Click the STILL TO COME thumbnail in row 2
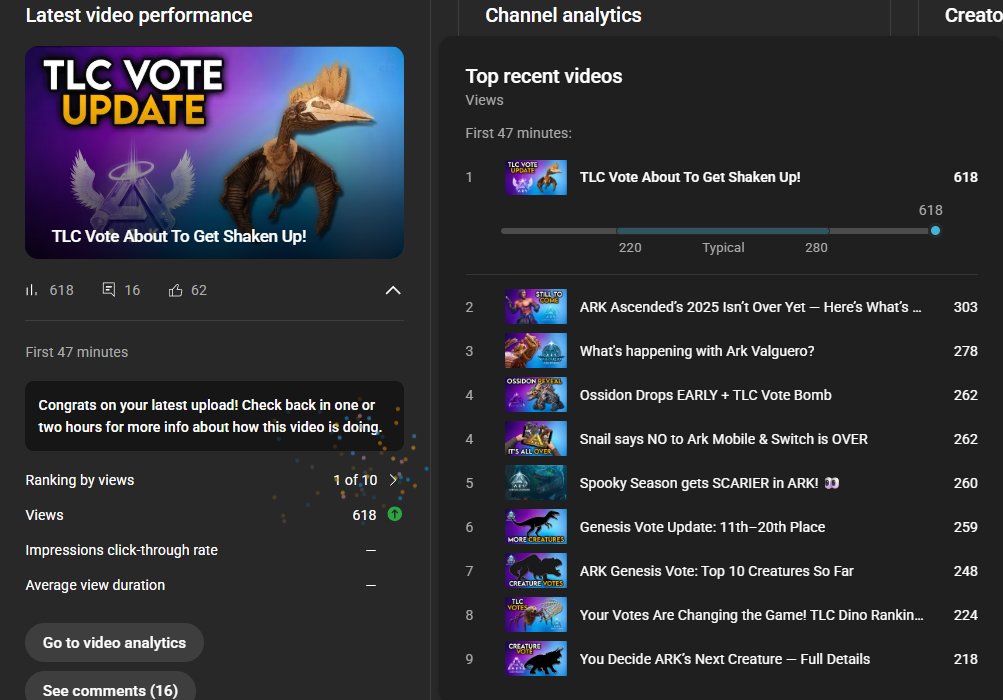 tap(536, 307)
